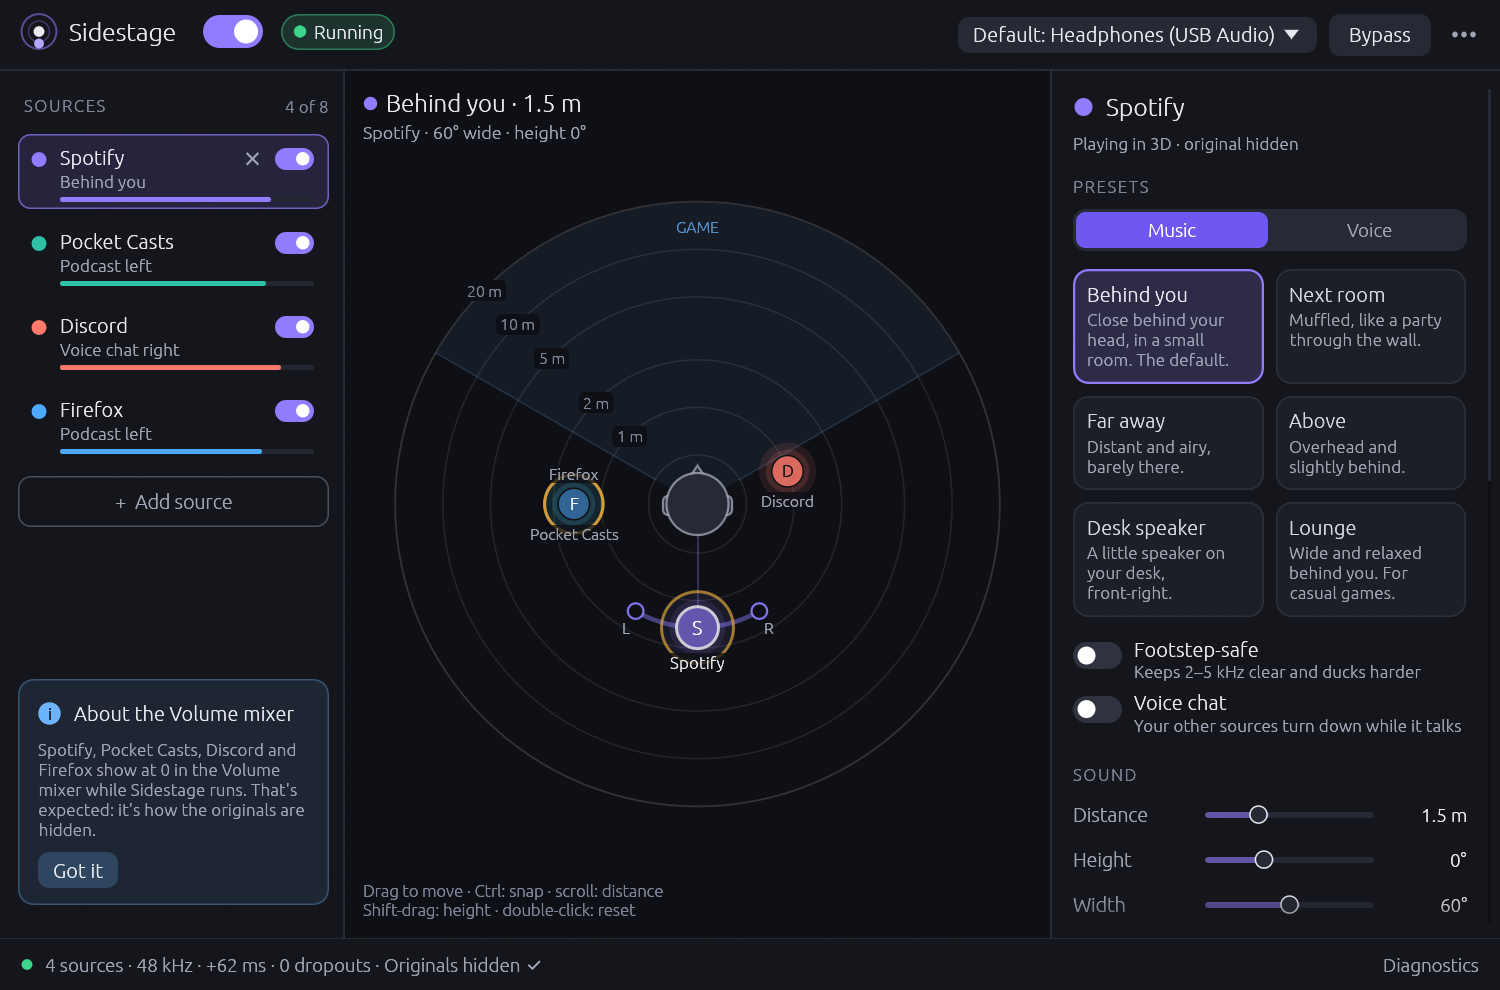Open the three-dot more options menu
This screenshot has width=1500, height=990.
[1464, 34]
